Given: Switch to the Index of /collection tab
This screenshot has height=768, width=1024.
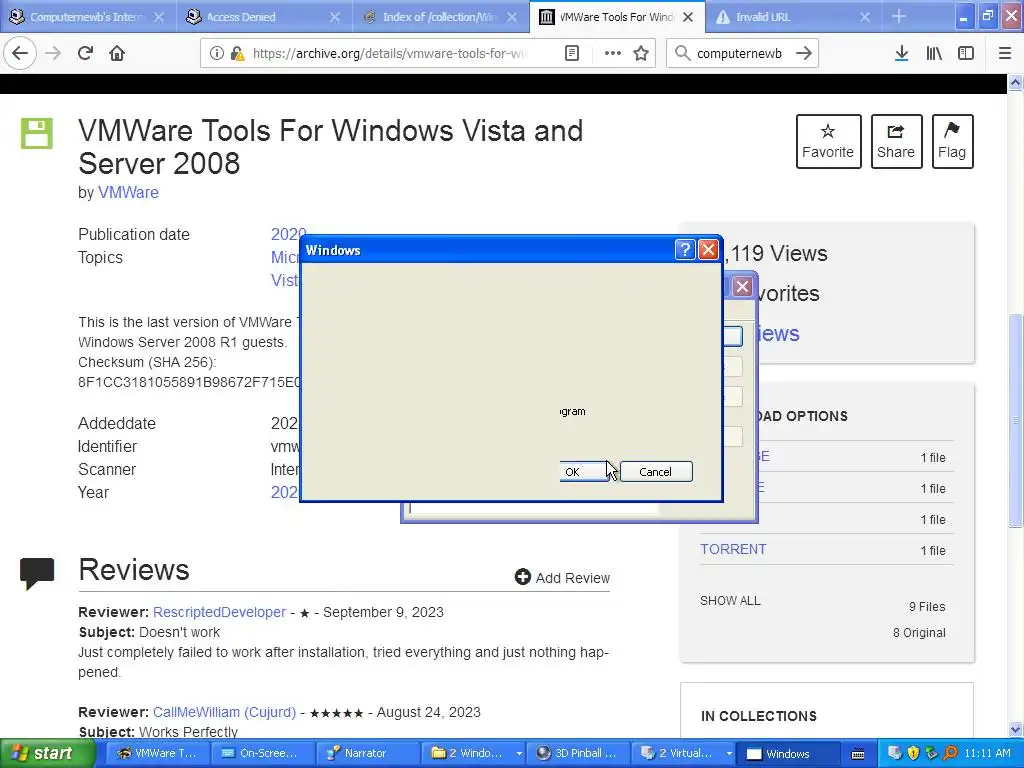Looking at the screenshot, I should tap(440, 16).
